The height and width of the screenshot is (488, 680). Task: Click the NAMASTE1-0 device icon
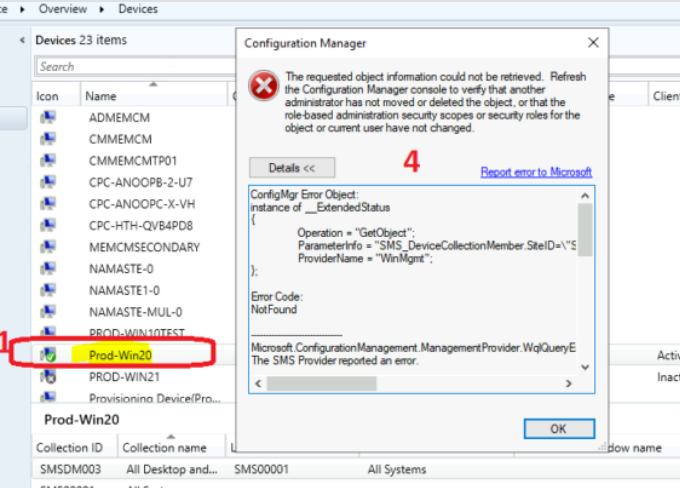[48, 290]
